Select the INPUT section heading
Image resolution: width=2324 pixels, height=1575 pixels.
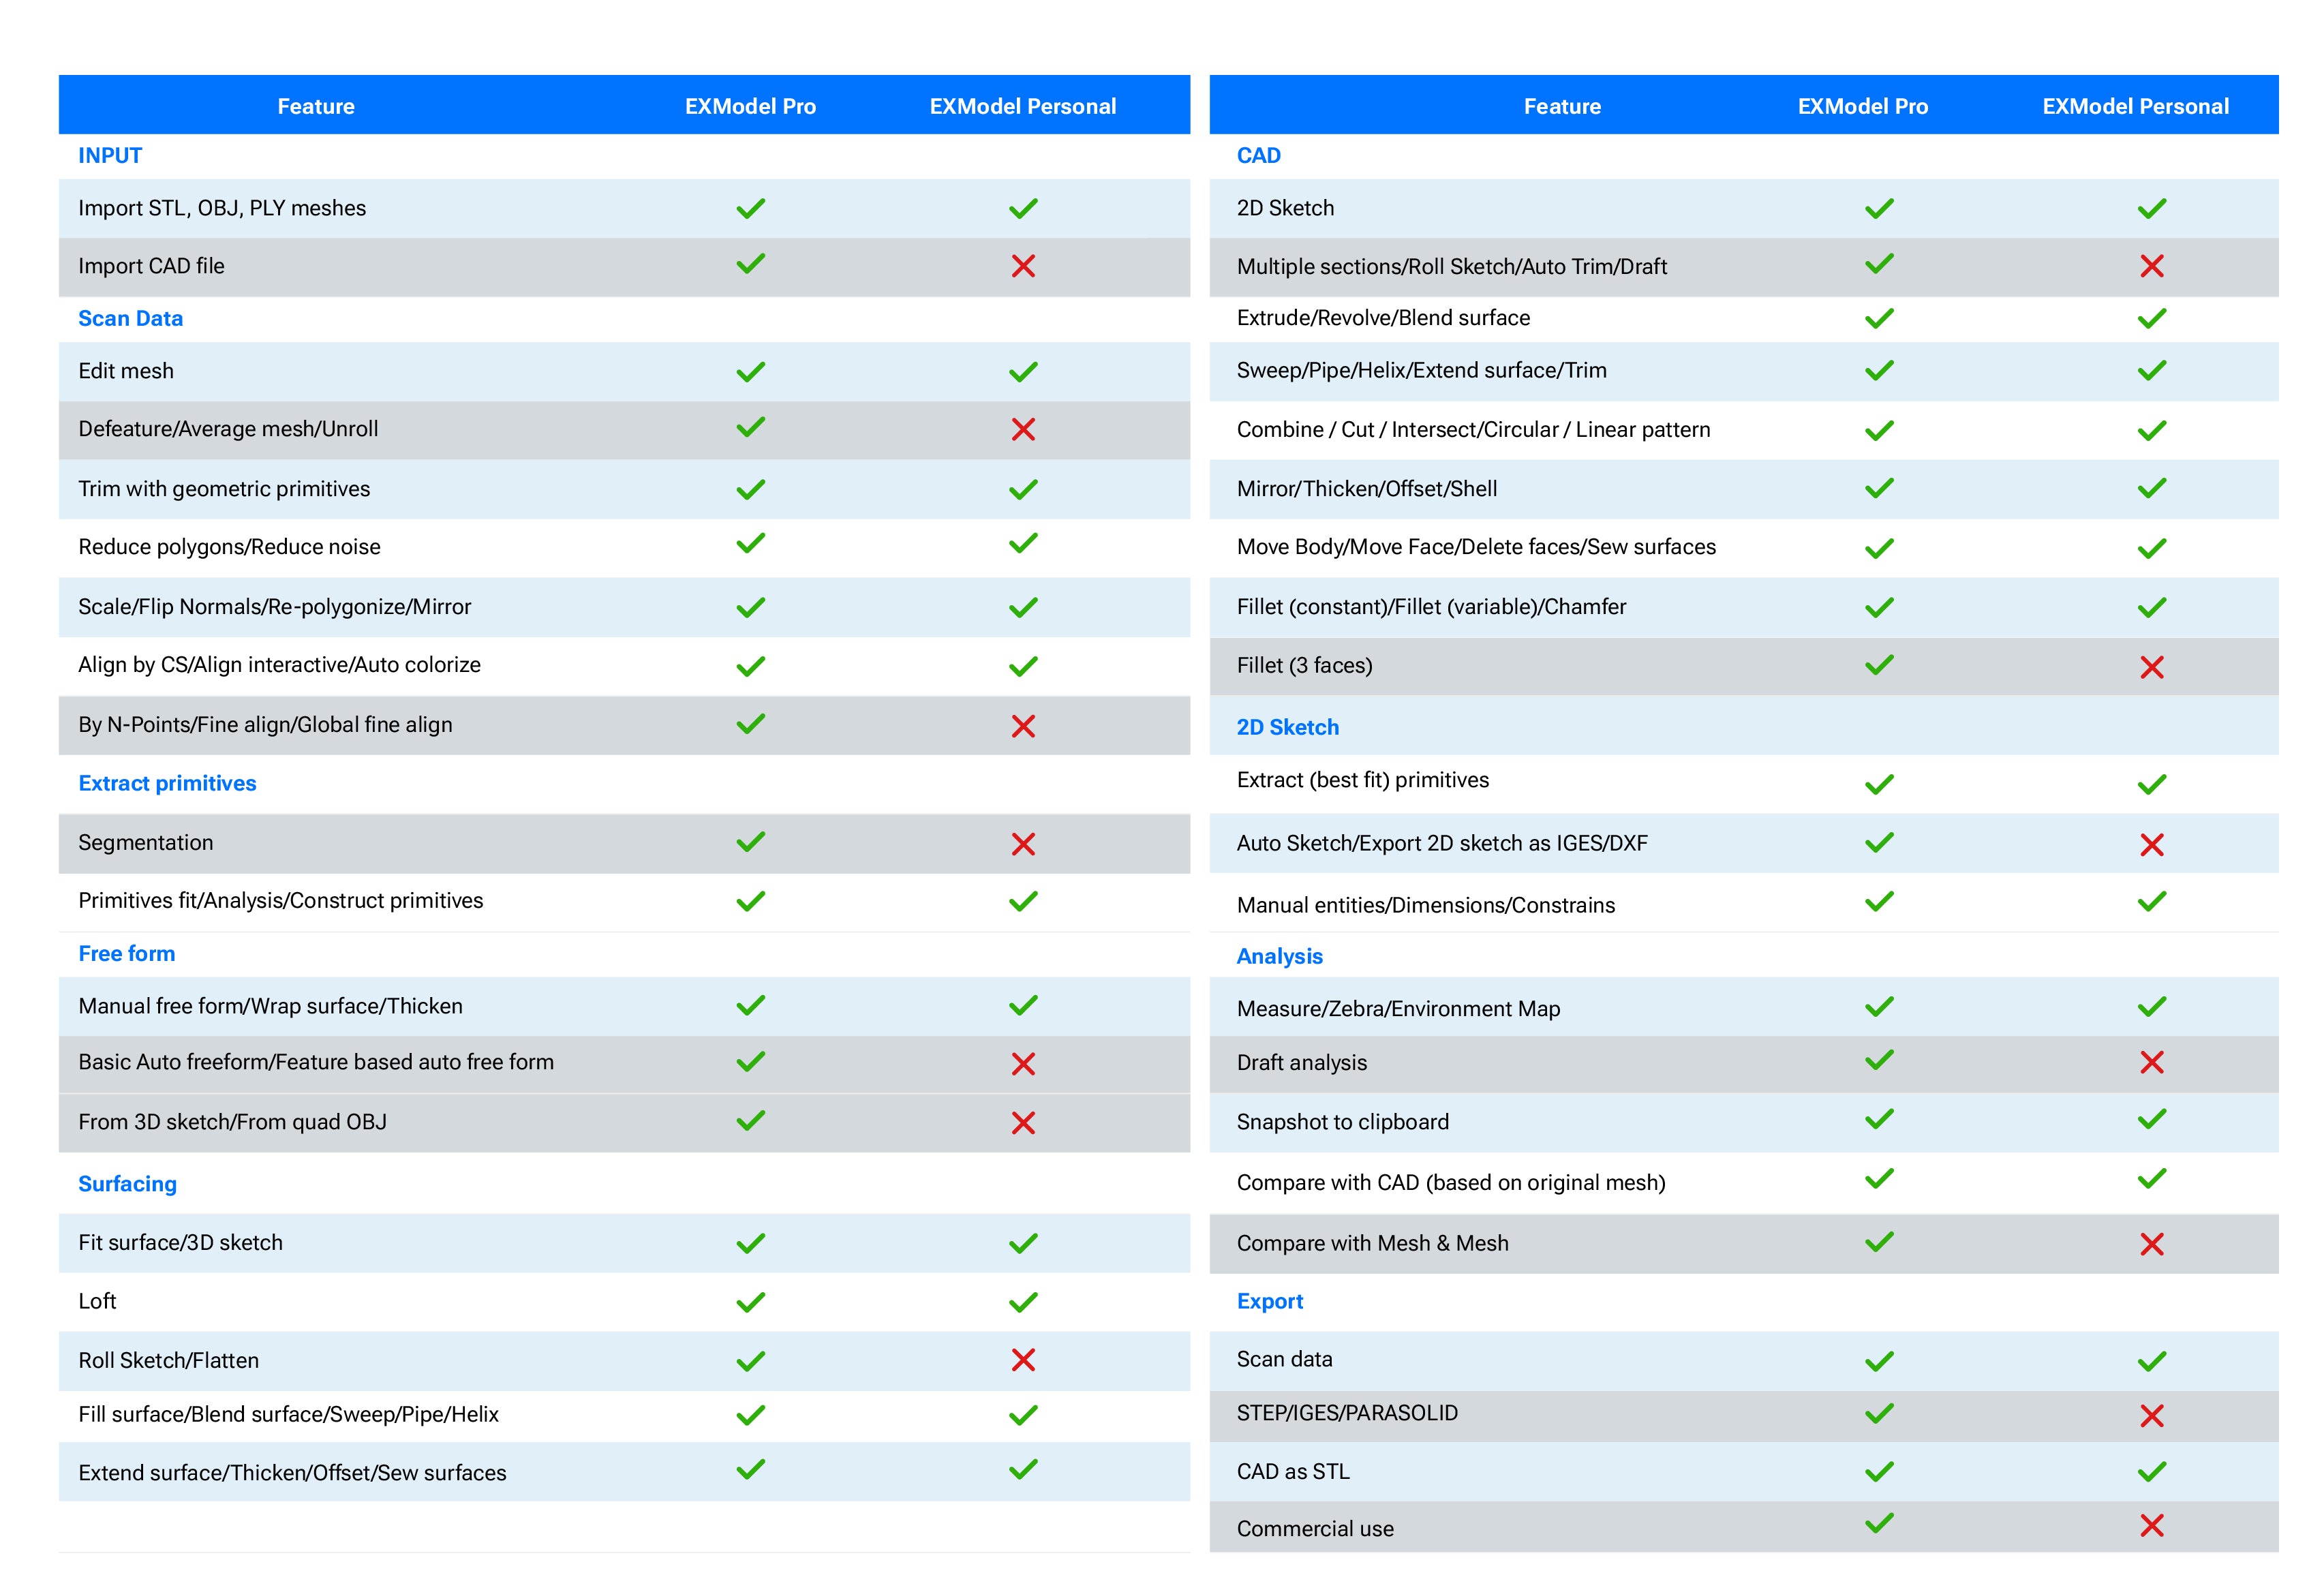pos(110,156)
